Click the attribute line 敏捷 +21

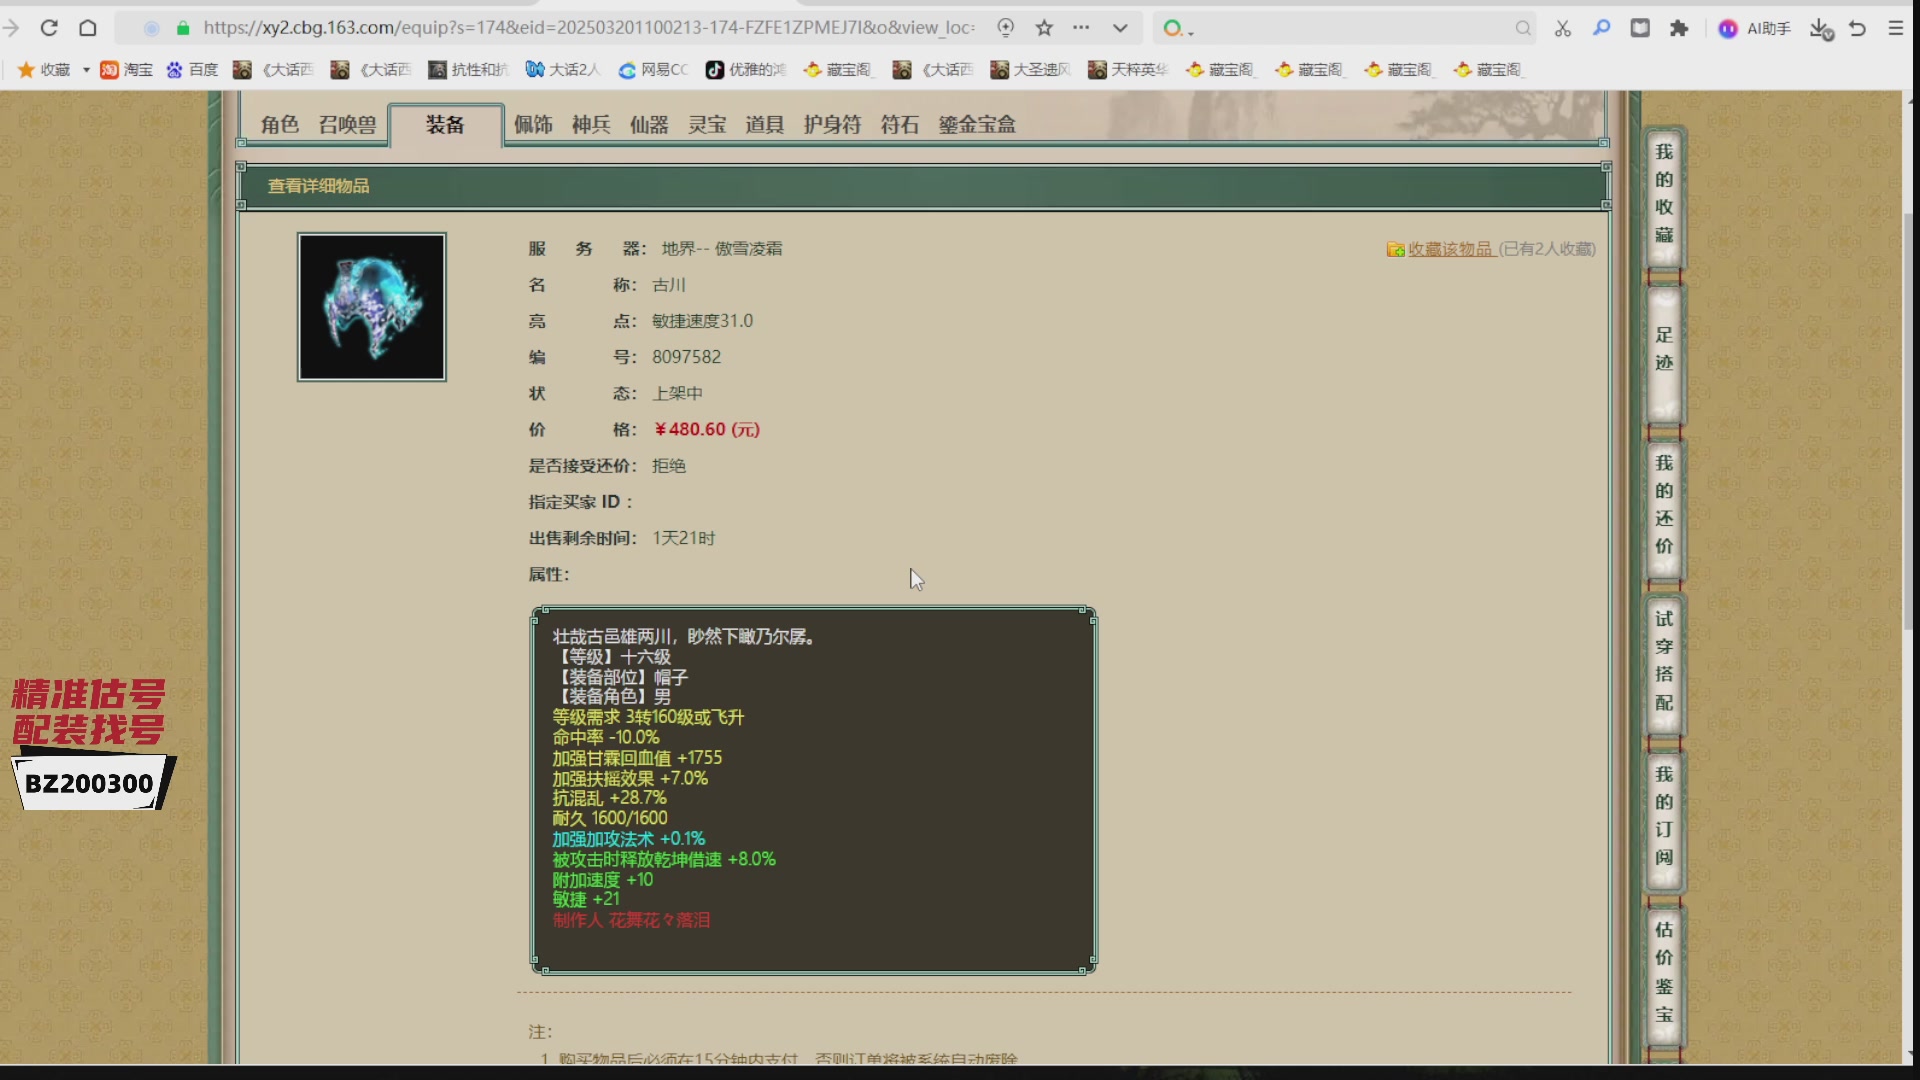tap(586, 899)
